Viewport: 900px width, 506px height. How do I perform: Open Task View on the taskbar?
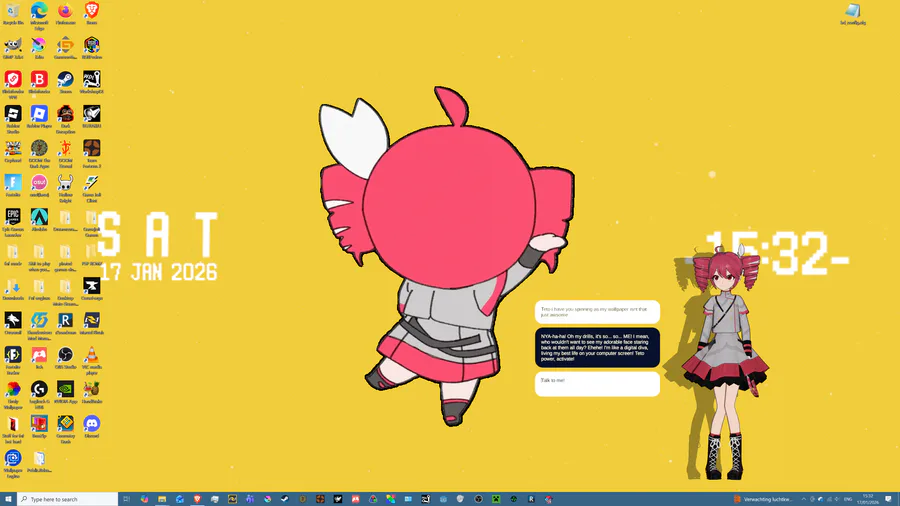(127, 499)
